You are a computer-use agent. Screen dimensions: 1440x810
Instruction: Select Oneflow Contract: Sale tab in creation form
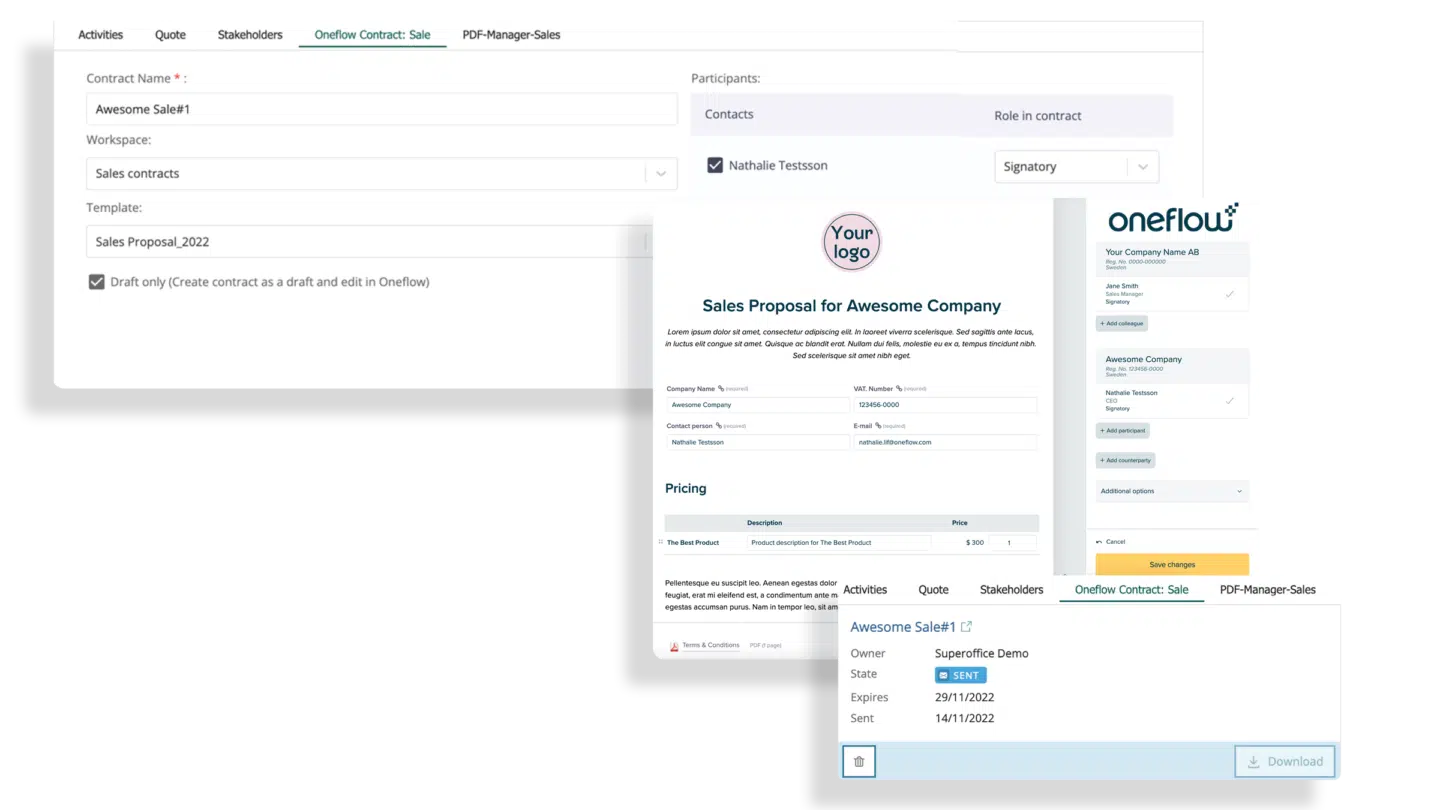tap(372, 35)
